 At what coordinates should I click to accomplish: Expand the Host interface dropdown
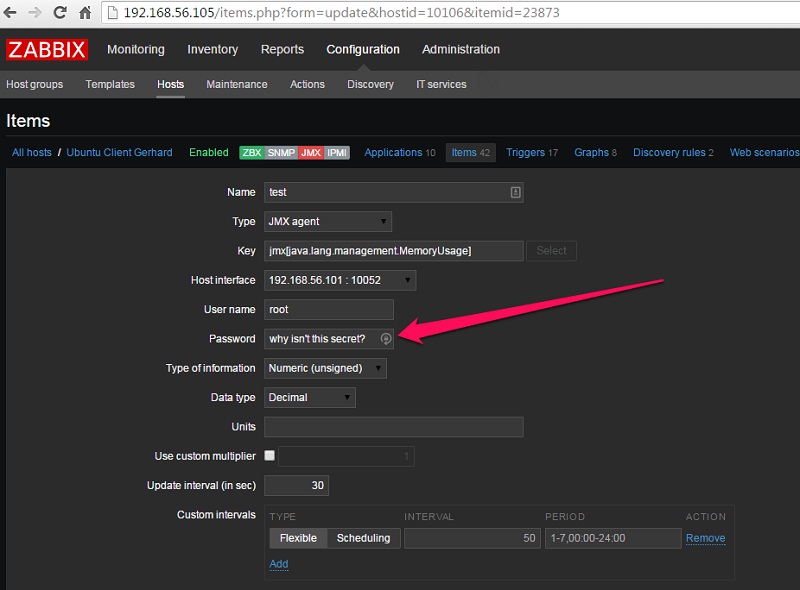(340, 280)
